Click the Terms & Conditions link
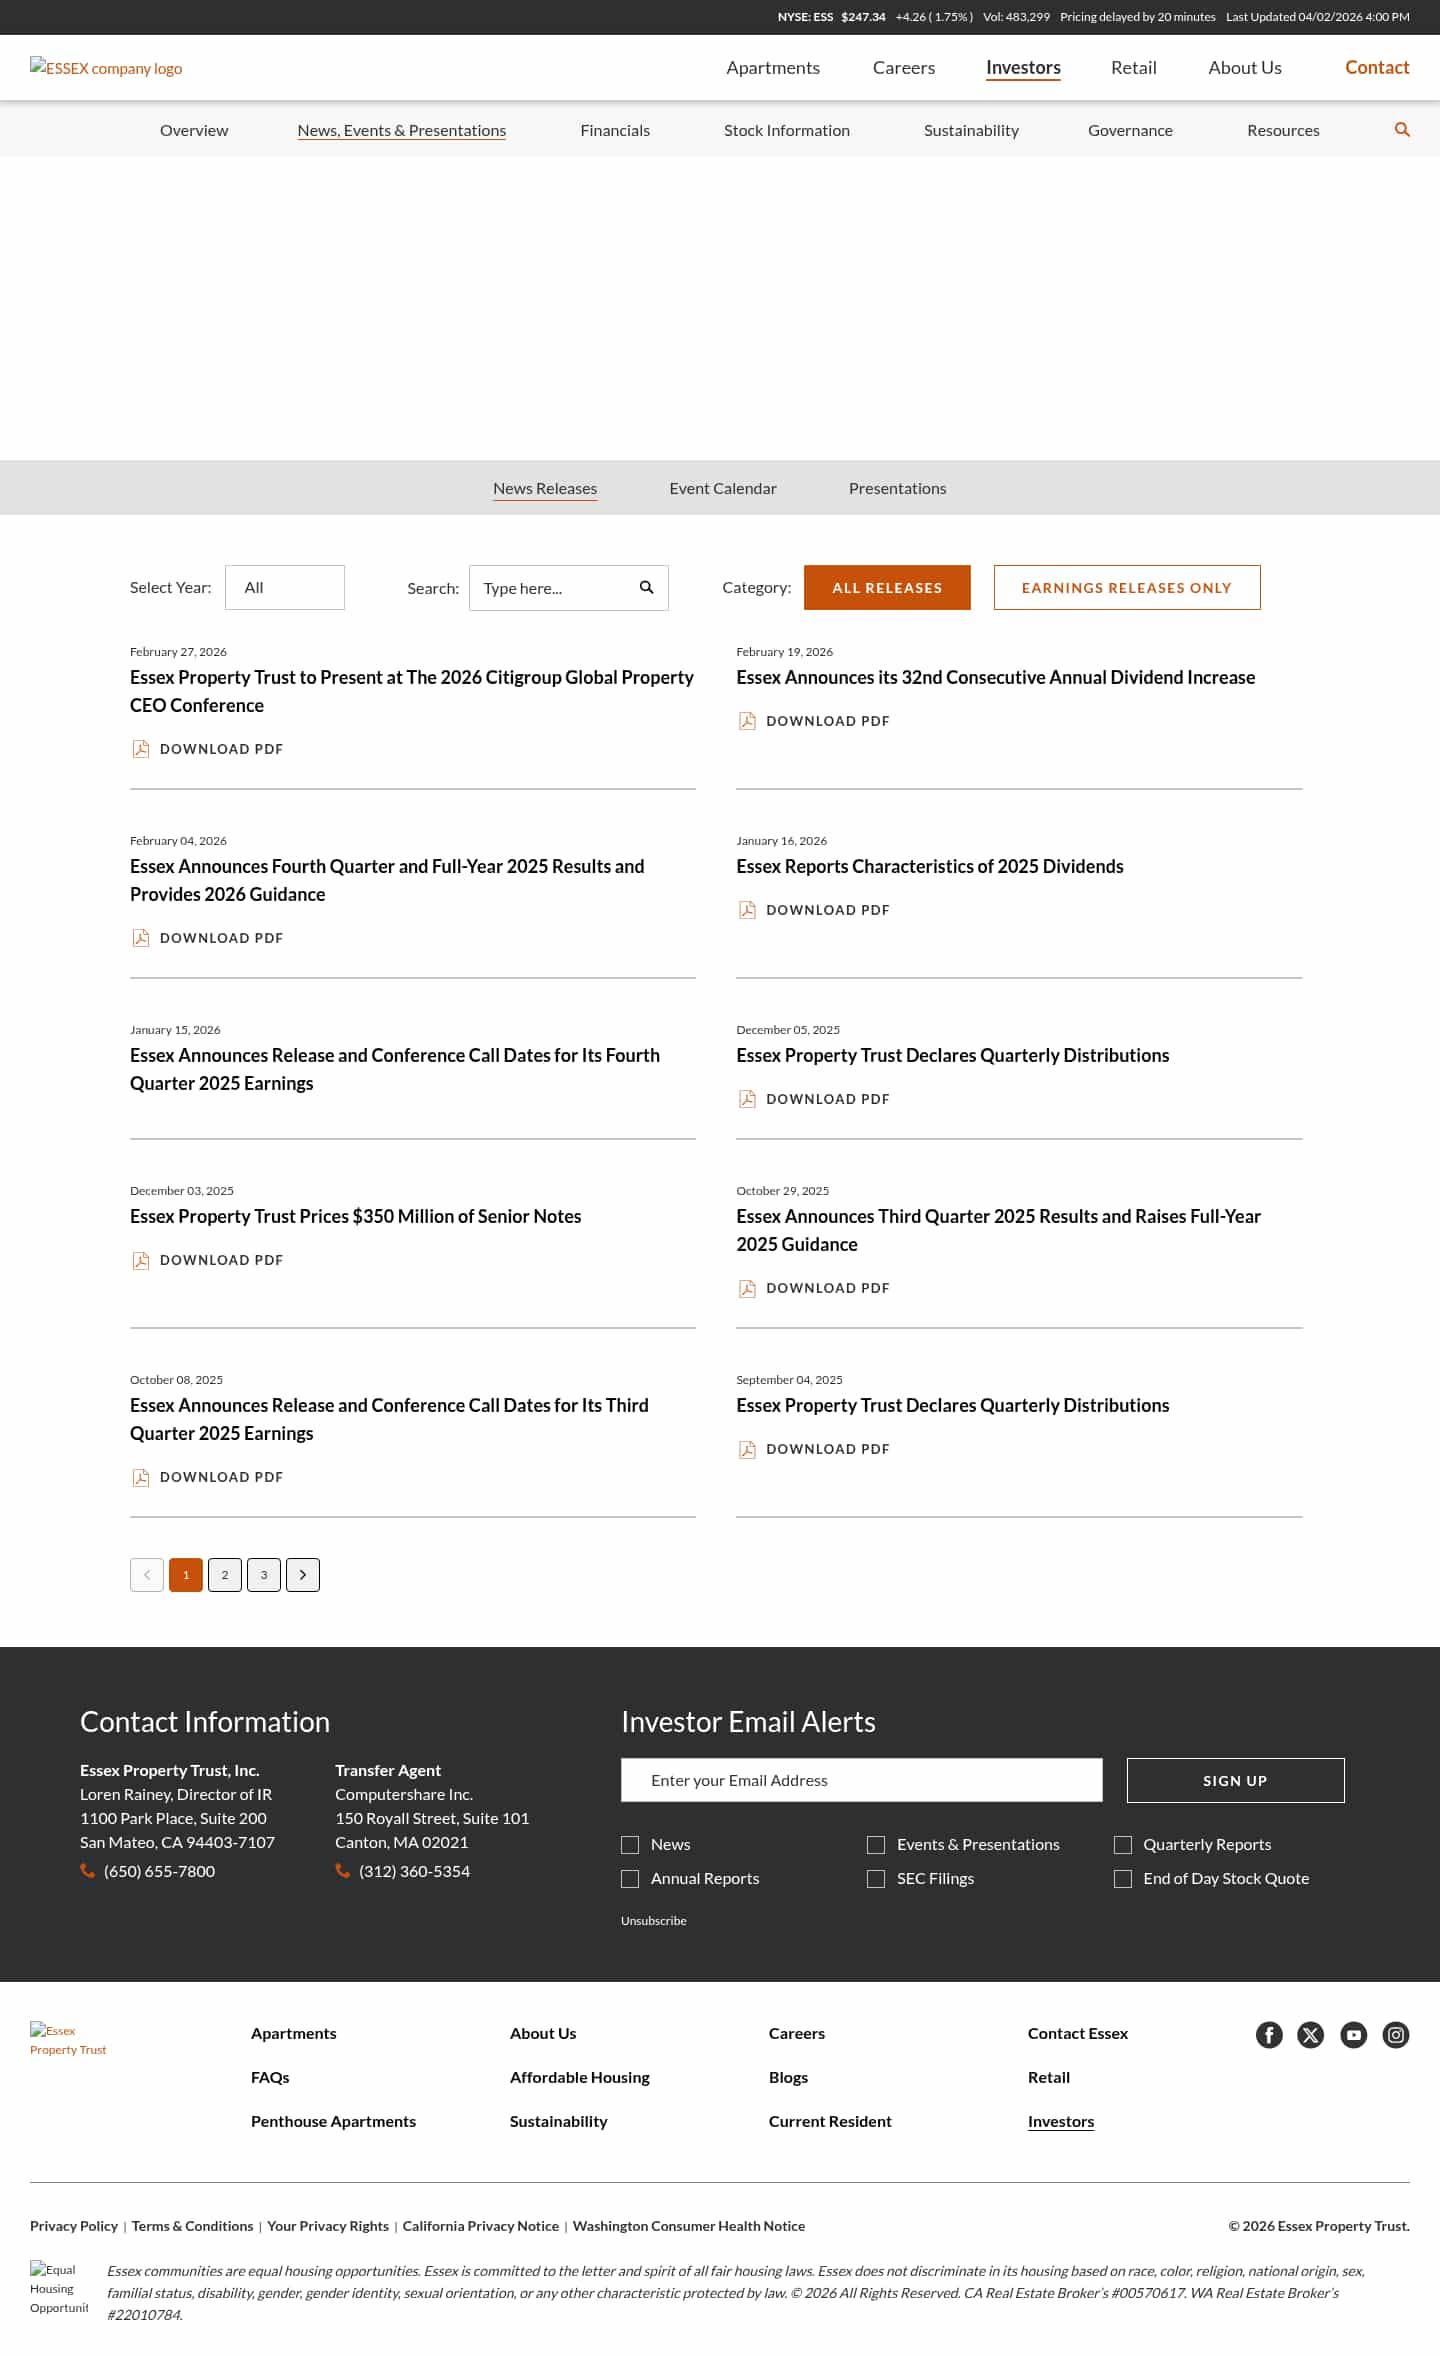 (192, 2226)
